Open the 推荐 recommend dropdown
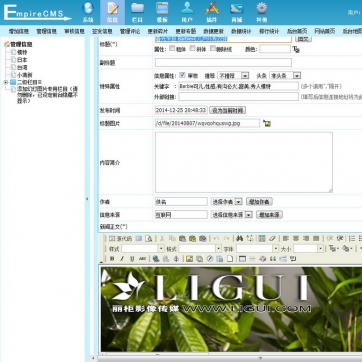362x362 pixels. click(233, 76)
